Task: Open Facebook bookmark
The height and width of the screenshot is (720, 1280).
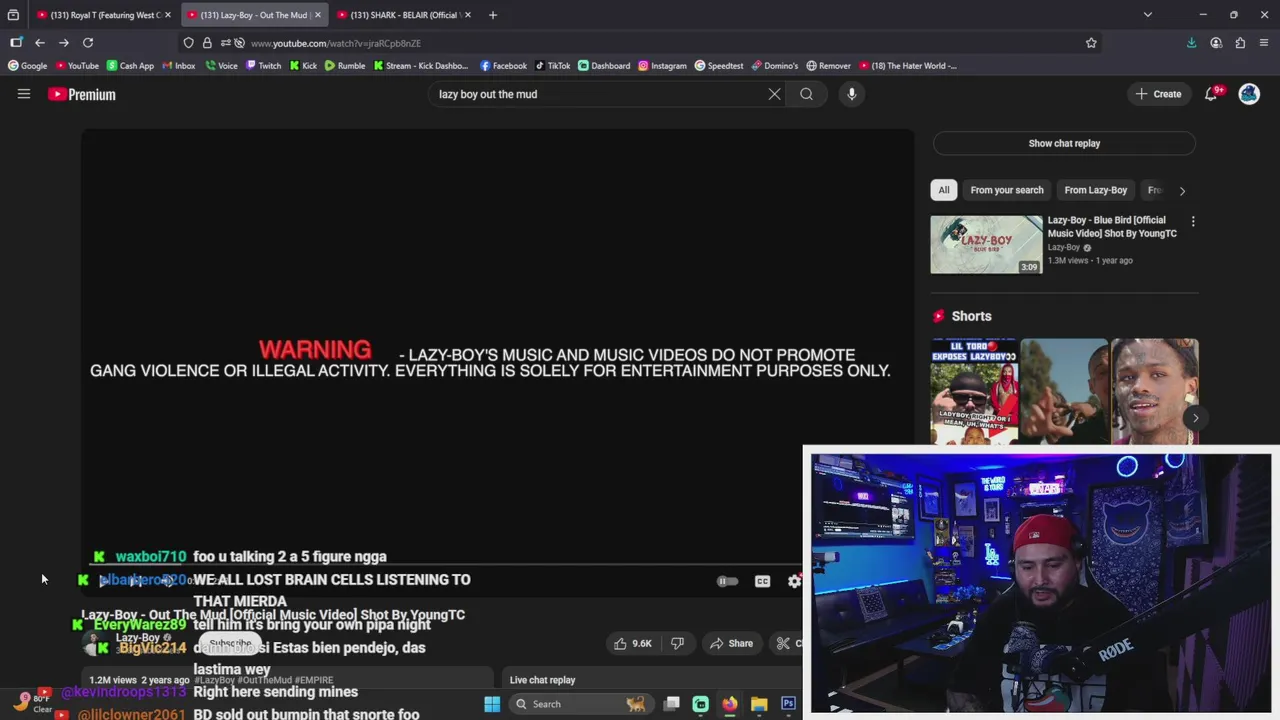Action: click(503, 66)
